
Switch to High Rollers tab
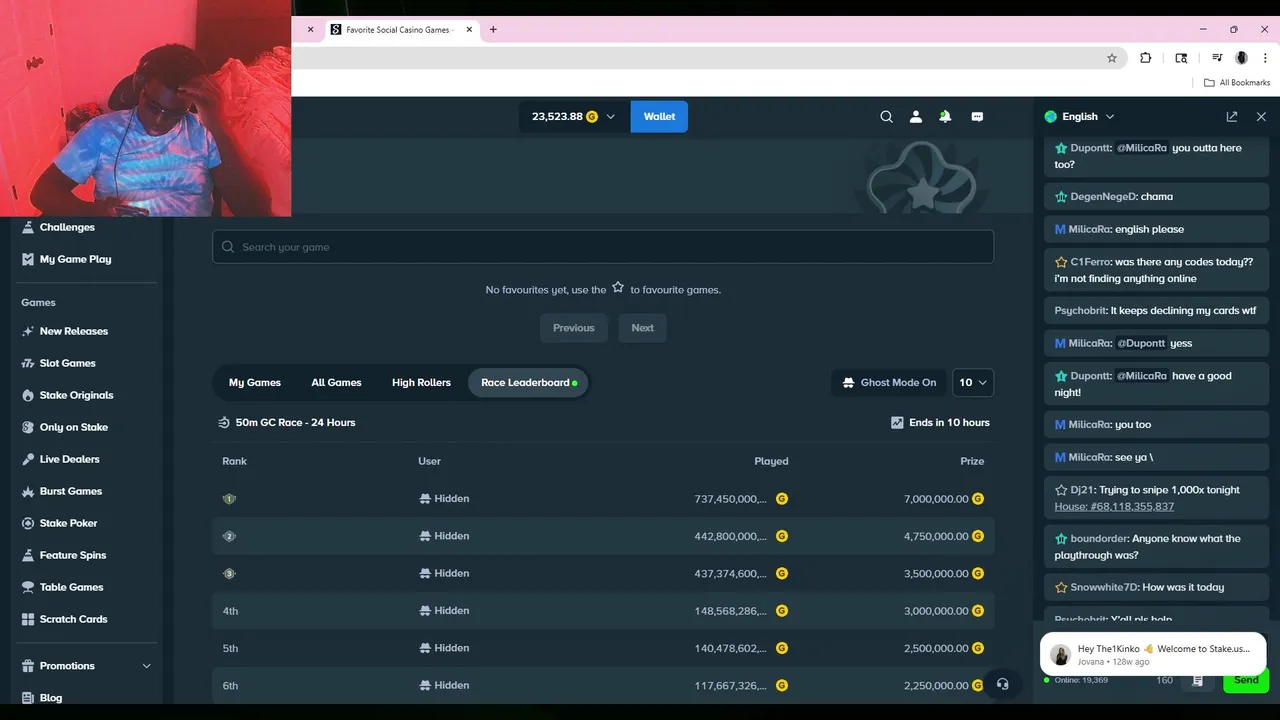tap(421, 383)
